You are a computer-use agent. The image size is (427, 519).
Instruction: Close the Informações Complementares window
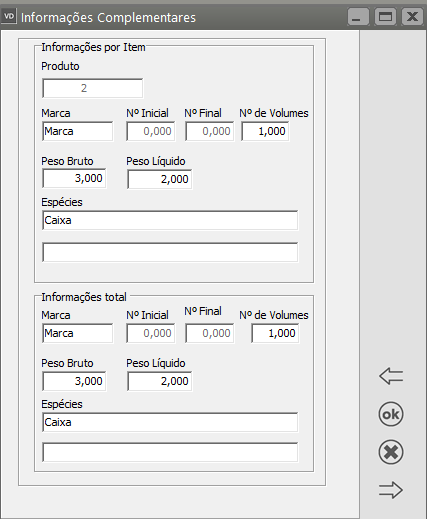pos(412,17)
